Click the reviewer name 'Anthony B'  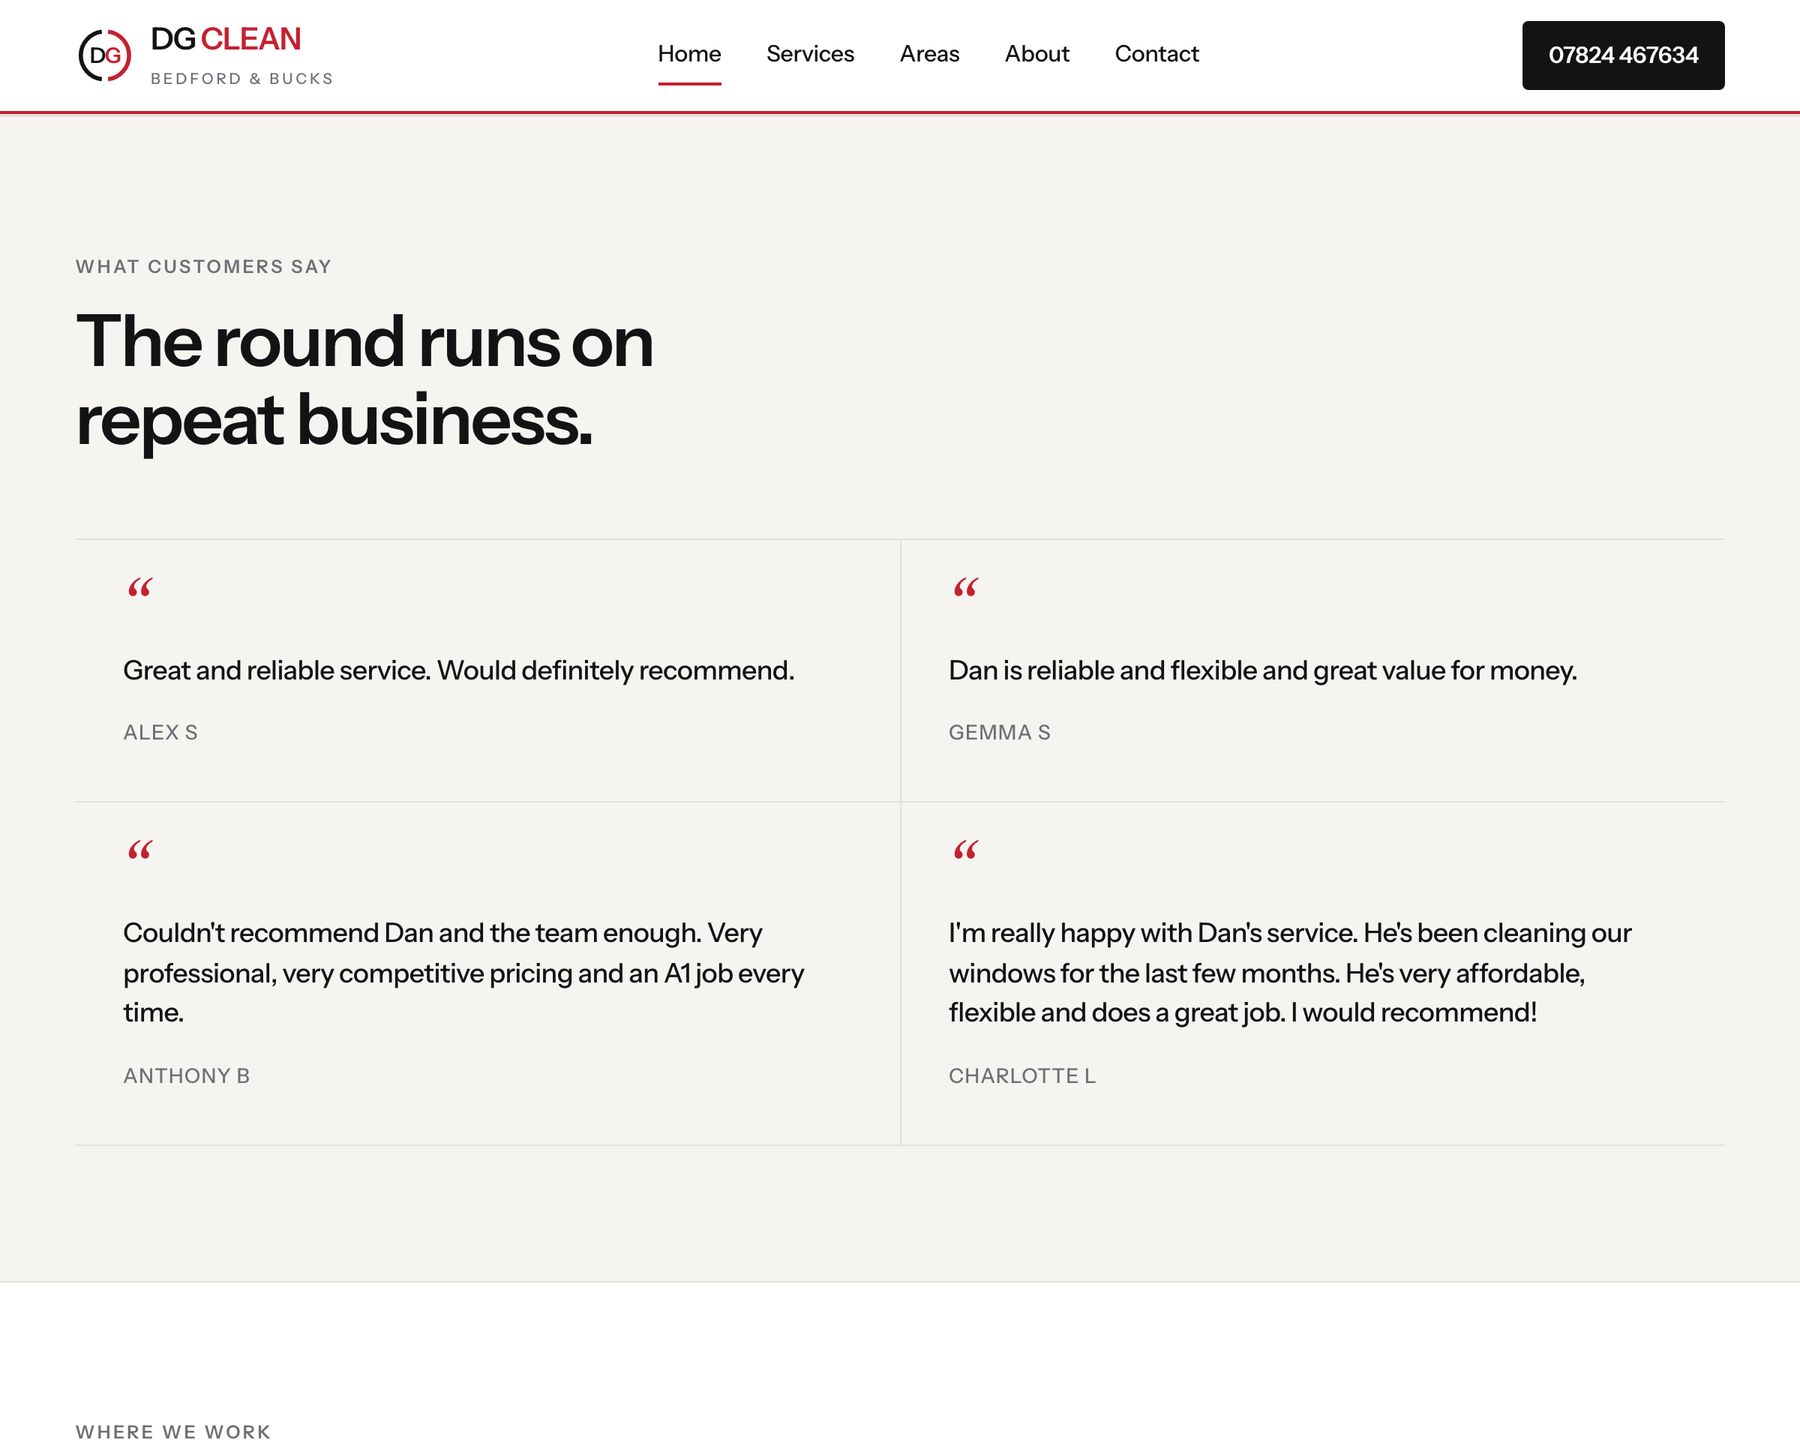(187, 1076)
